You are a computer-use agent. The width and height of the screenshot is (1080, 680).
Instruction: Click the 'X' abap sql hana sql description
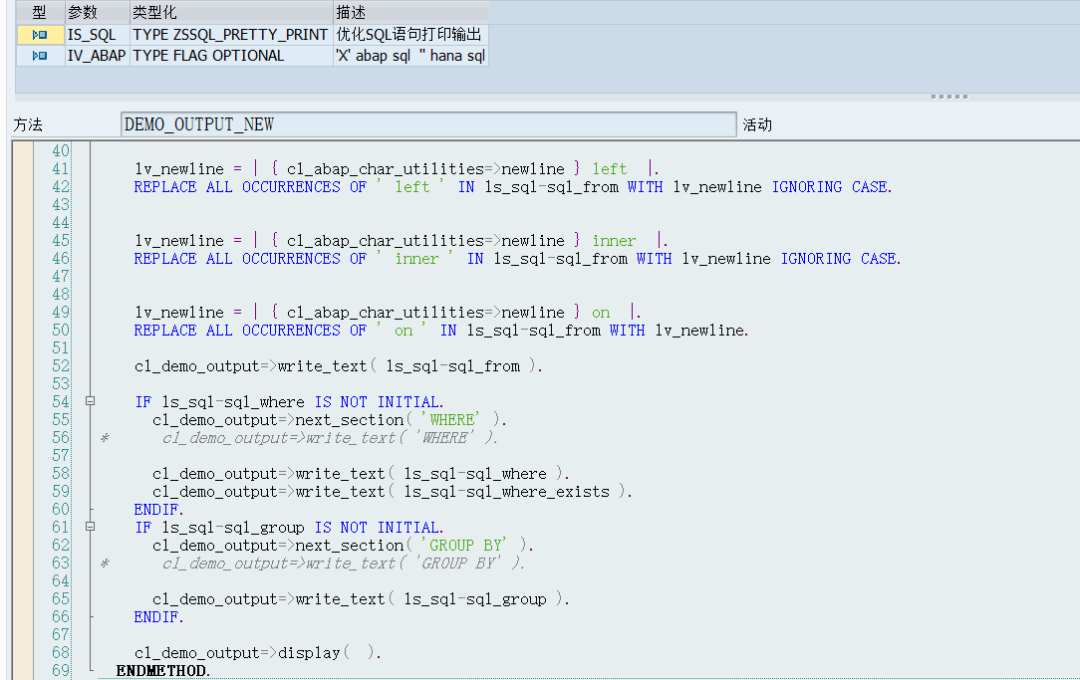[411, 56]
